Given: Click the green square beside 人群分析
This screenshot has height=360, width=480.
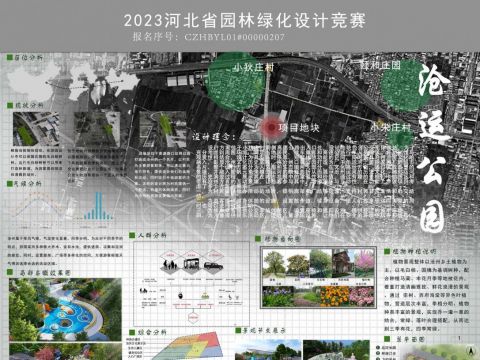Looking at the screenshot, I should (x=132, y=236).
